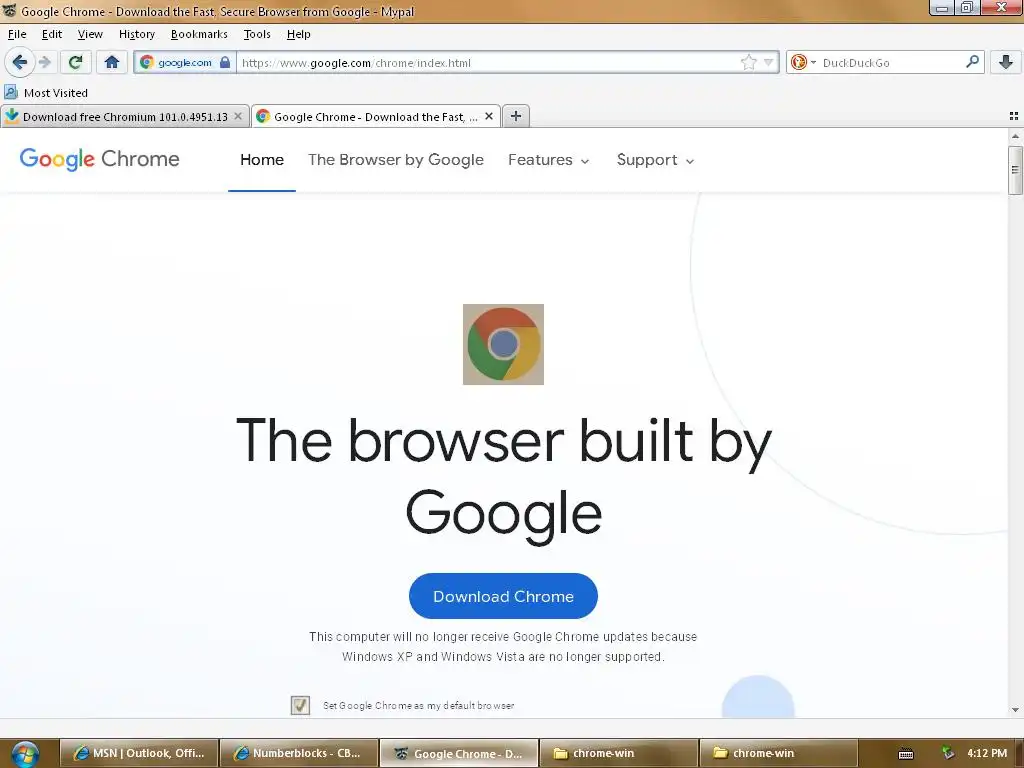Screen dimensions: 1024x768
Task: Open a new tab with plus button
Action: 516,116
